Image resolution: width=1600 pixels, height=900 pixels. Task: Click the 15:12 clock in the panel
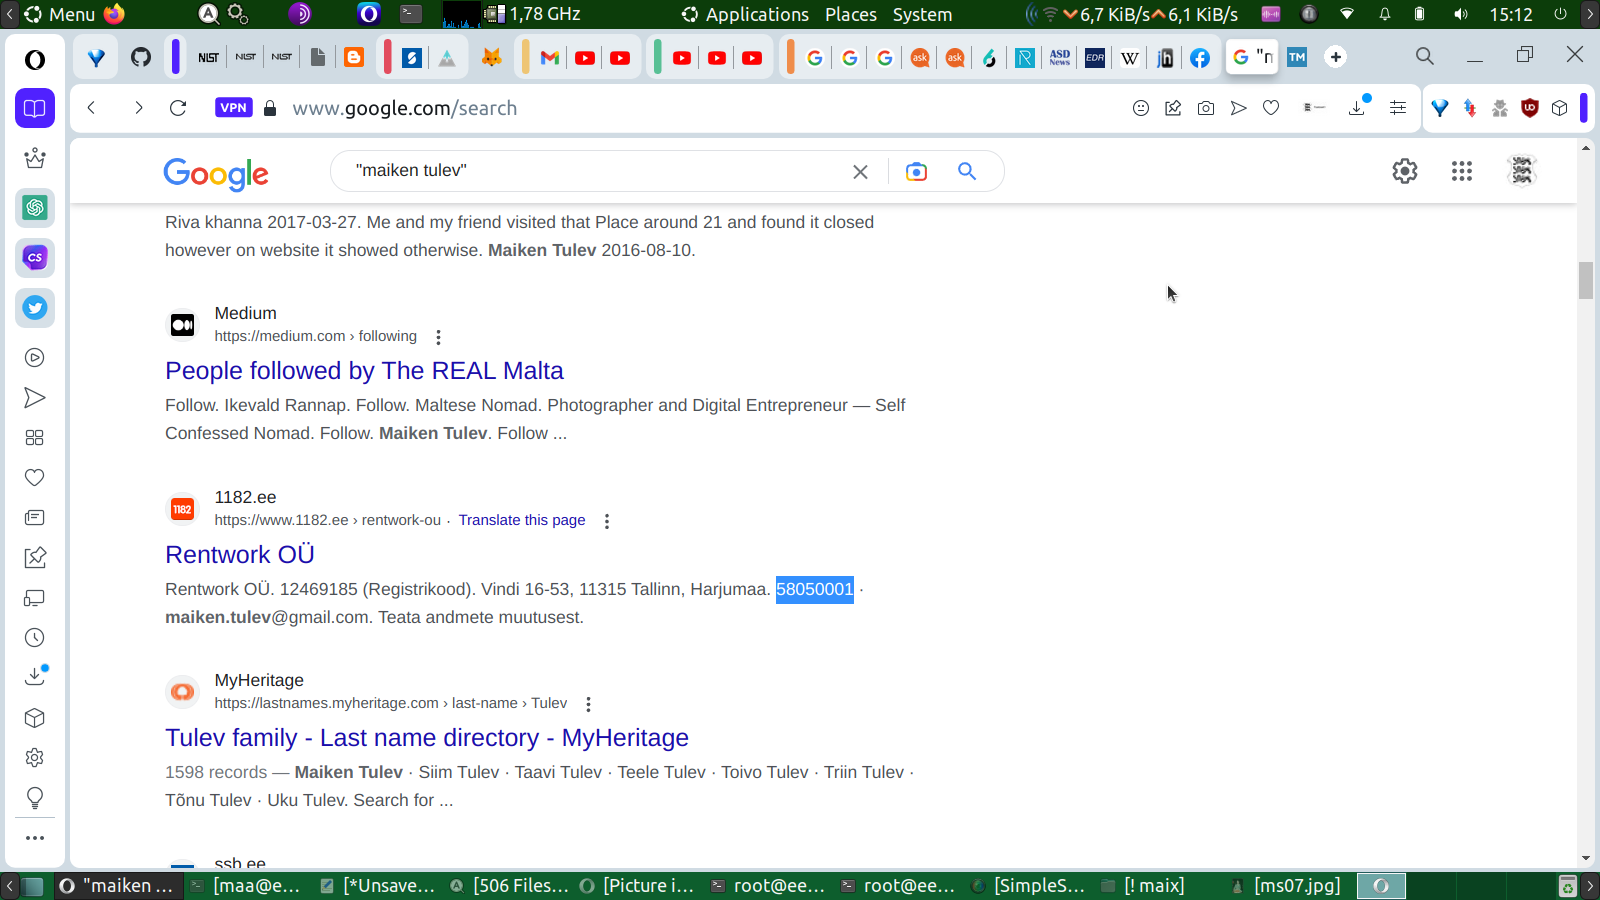click(x=1511, y=14)
